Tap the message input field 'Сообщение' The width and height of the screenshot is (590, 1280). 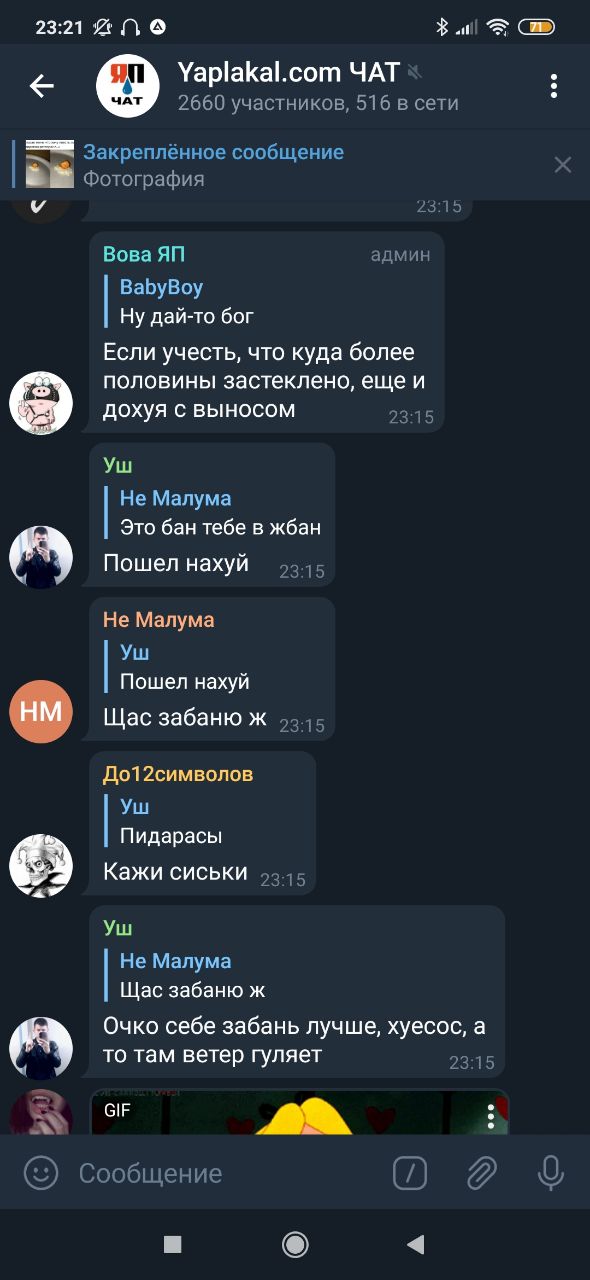[225, 1172]
